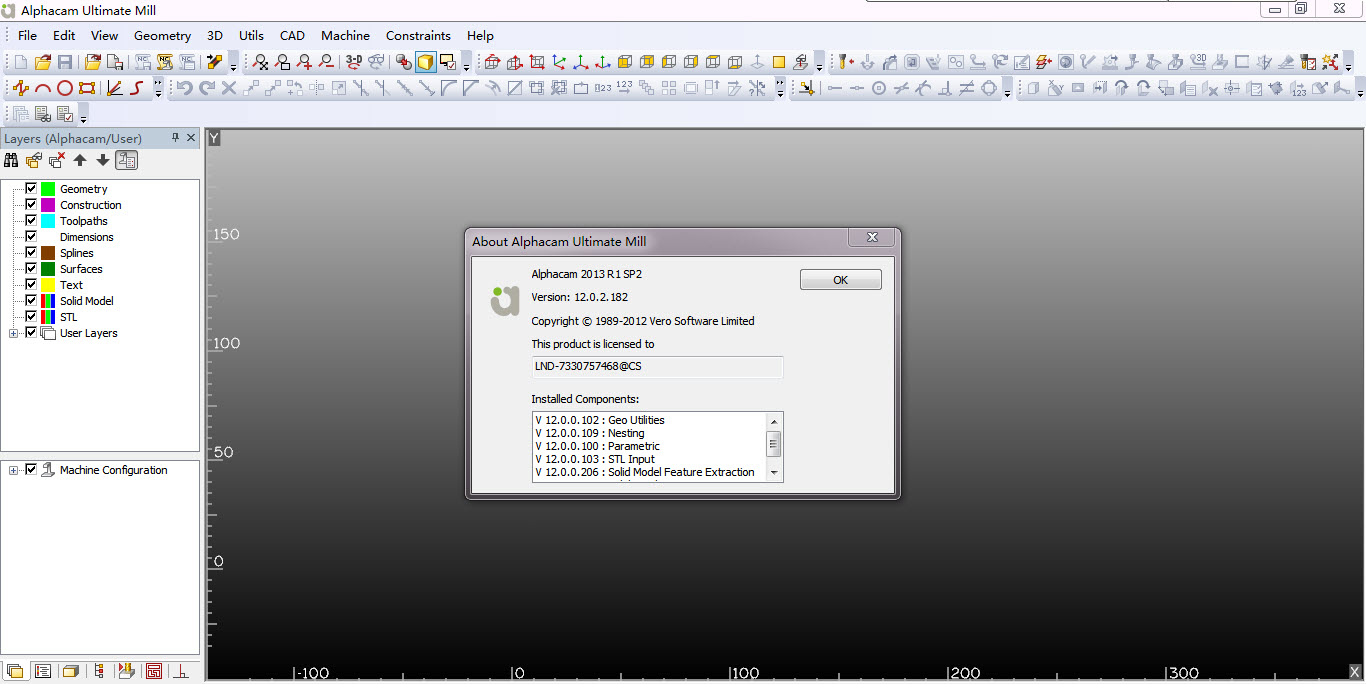The width and height of the screenshot is (1366, 684).
Task: Click the Installed Components scrollbar down arrow
Action: pyautogui.click(x=773, y=473)
